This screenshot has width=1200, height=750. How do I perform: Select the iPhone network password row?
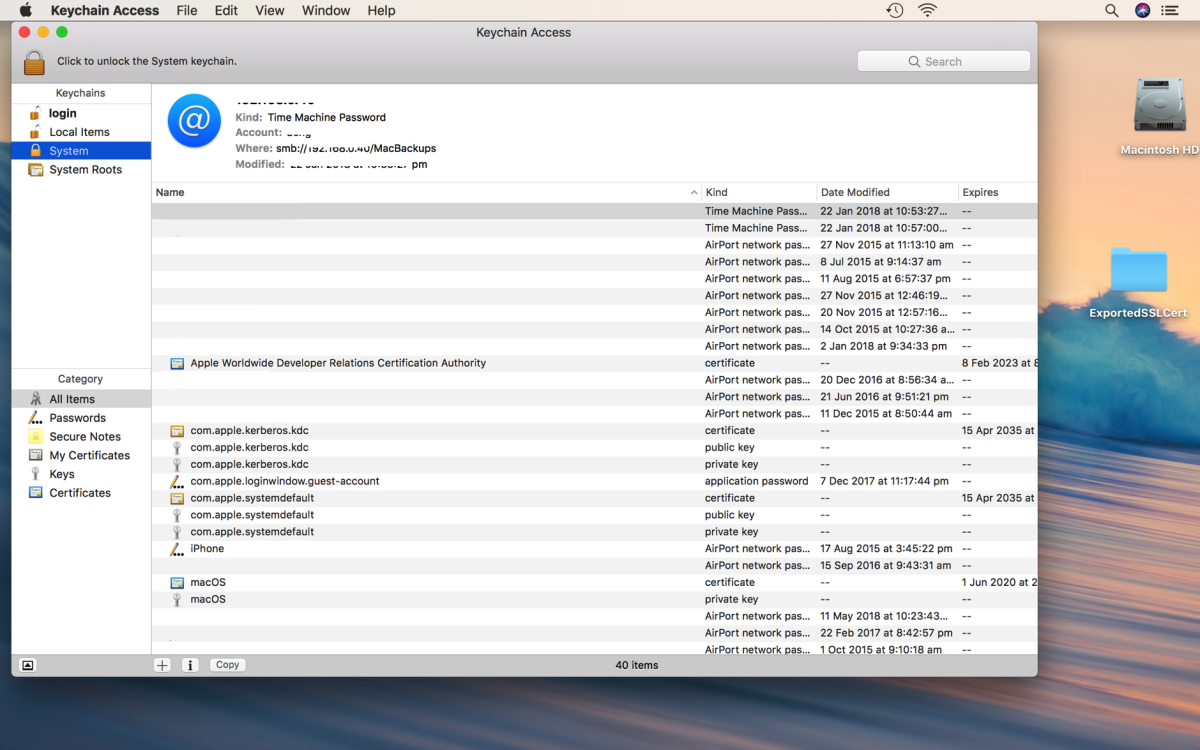point(594,548)
